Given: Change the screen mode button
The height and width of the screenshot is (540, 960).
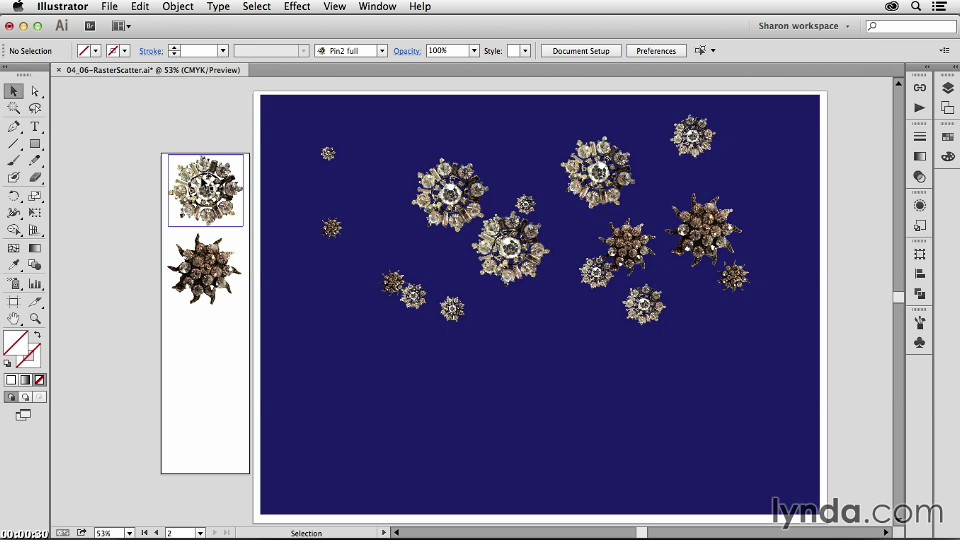Looking at the screenshot, I should coord(23,415).
